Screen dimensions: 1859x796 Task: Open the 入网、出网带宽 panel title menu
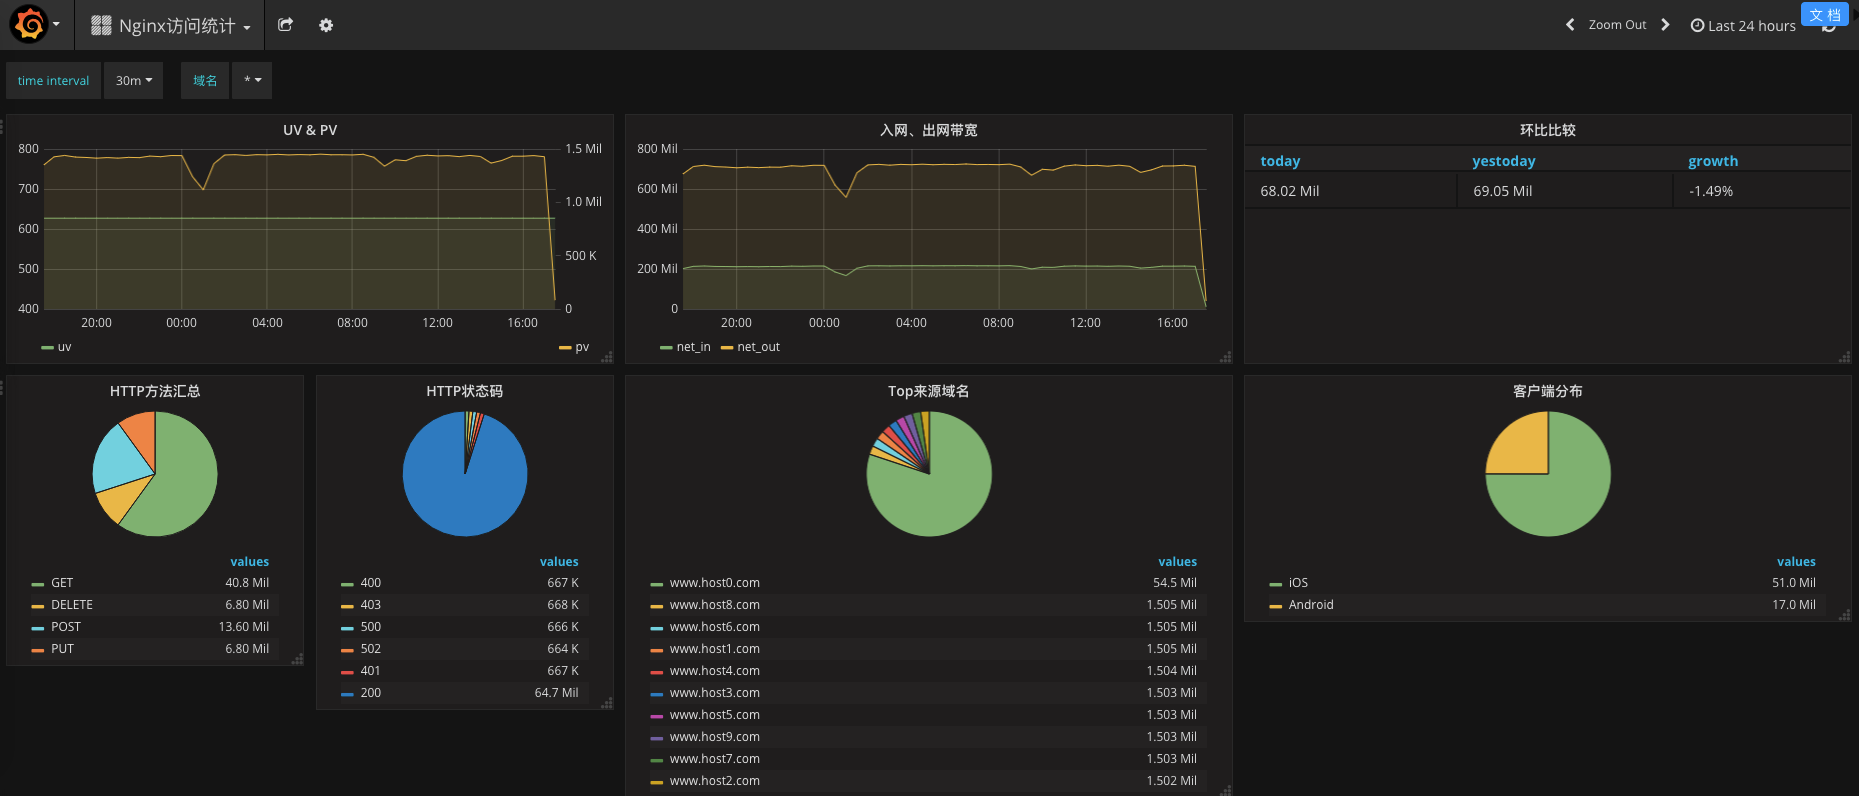(x=929, y=130)
